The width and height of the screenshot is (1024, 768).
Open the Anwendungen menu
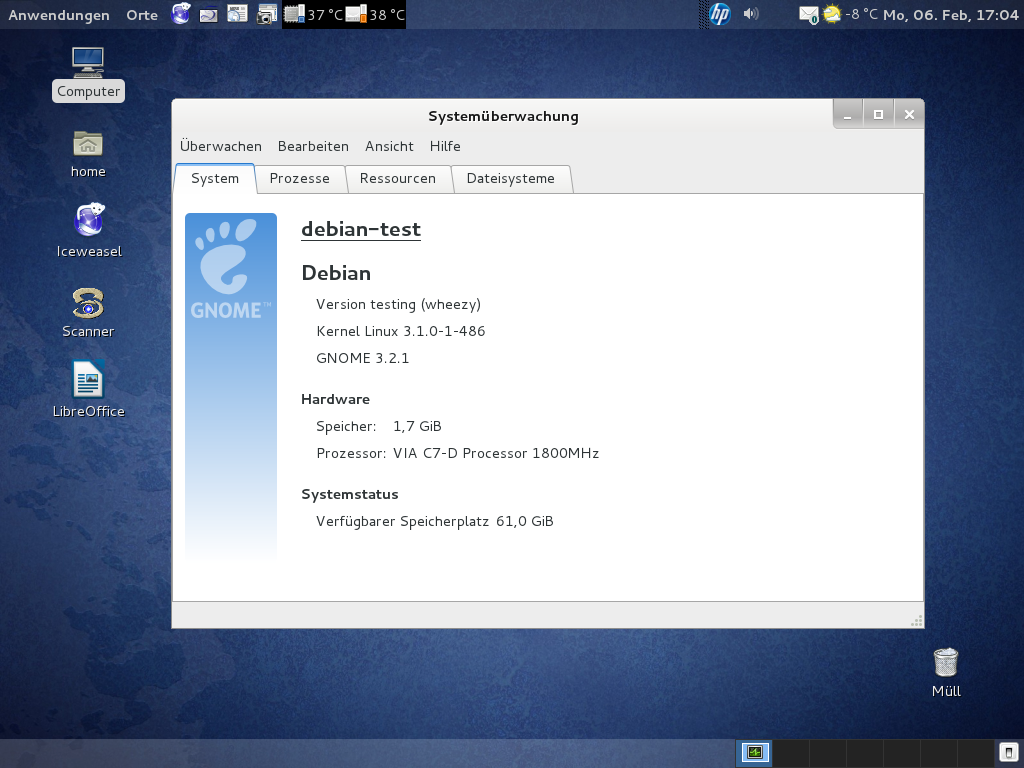(x=59, y=14)
